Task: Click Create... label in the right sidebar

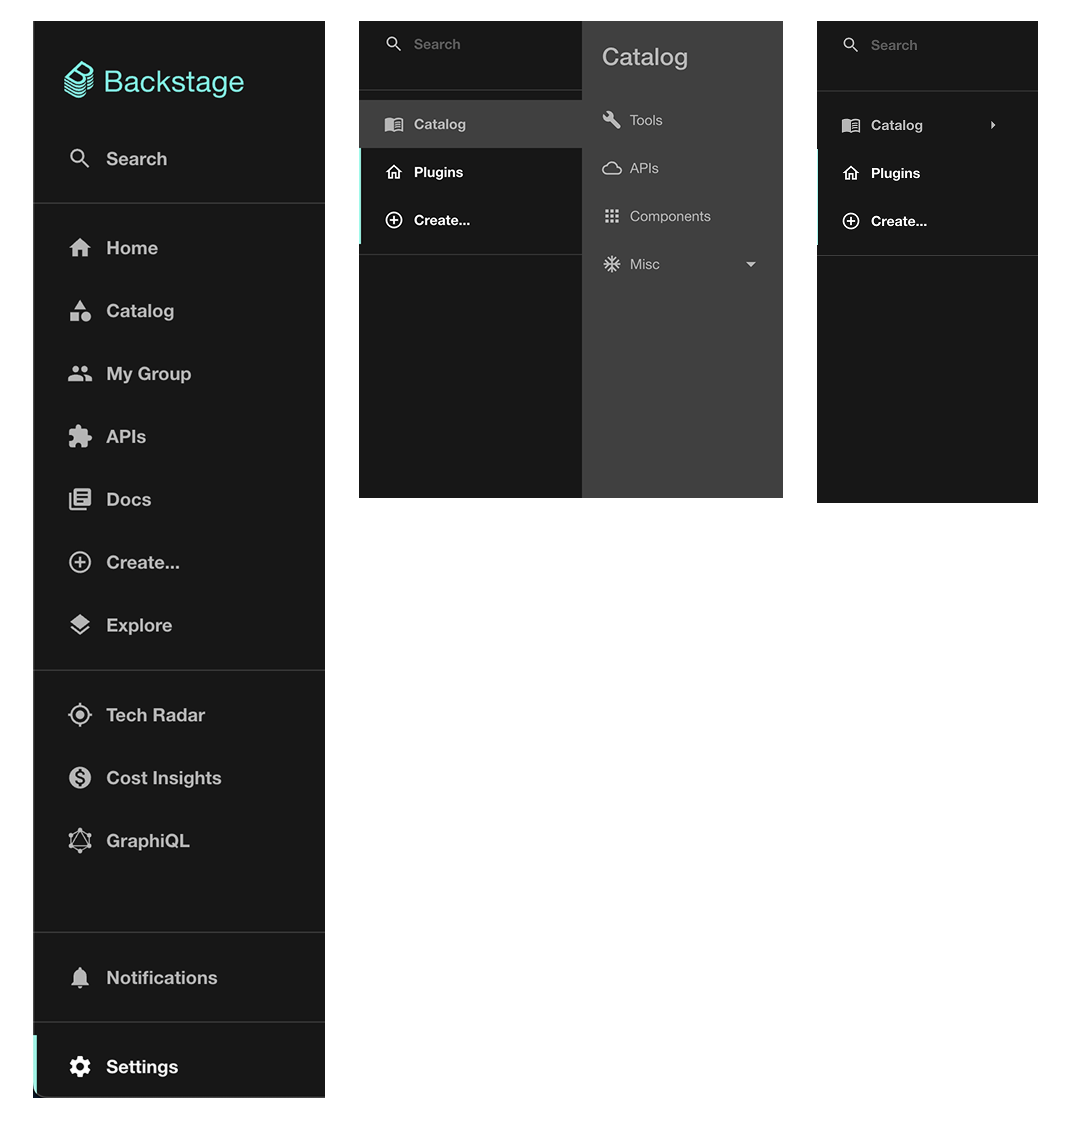Action: 898,221
